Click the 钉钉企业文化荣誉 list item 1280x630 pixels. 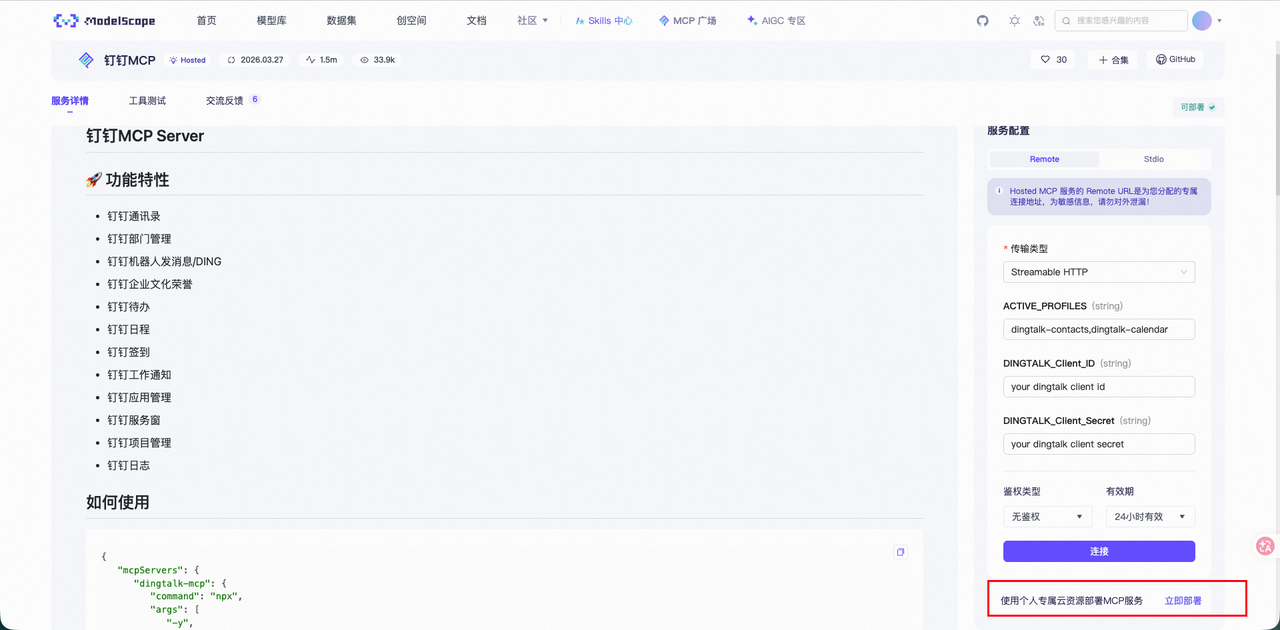click(x=150, y=284)
